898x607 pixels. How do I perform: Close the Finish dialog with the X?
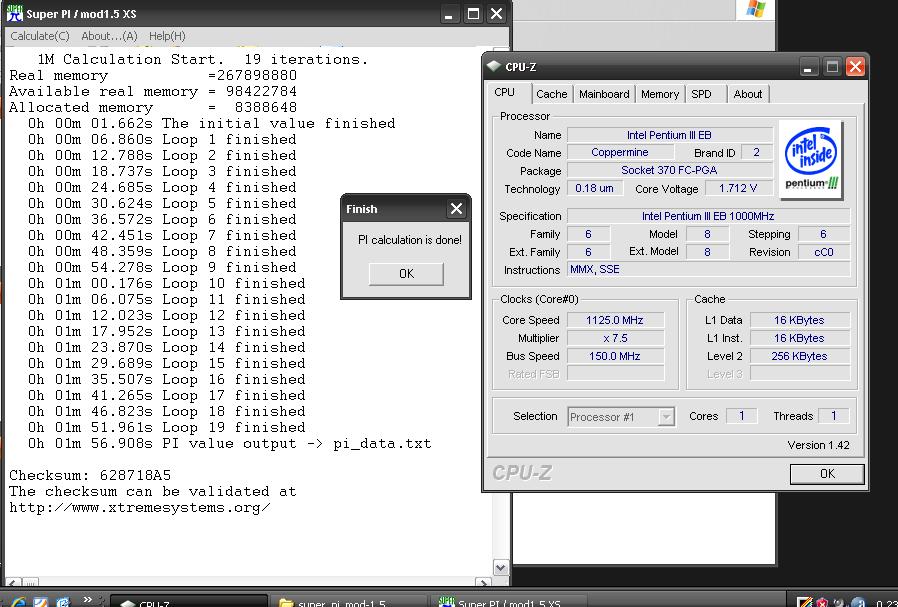pyautogui.click(x=456, y=209)
